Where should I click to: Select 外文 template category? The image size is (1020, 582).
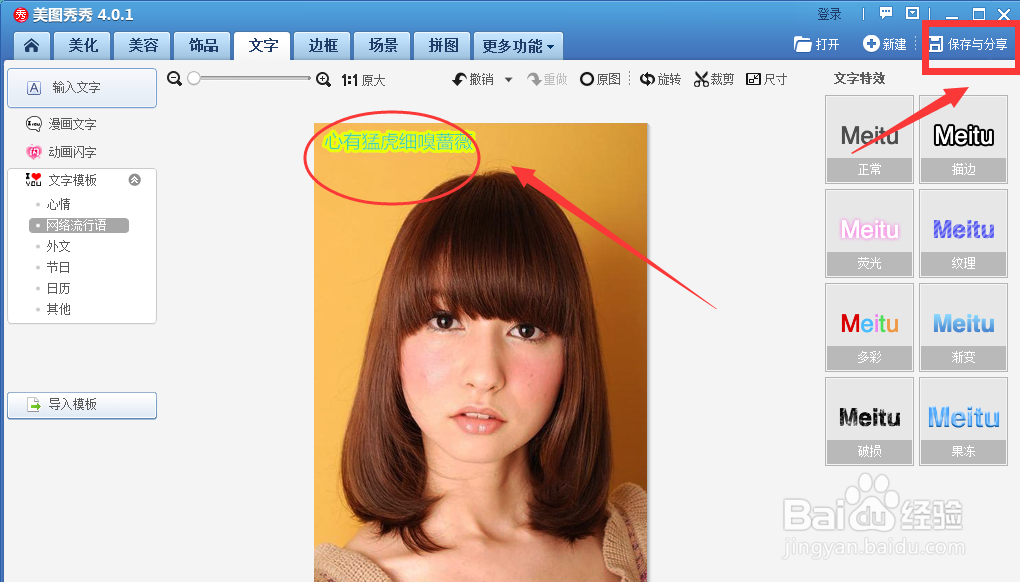coord(59,246)
